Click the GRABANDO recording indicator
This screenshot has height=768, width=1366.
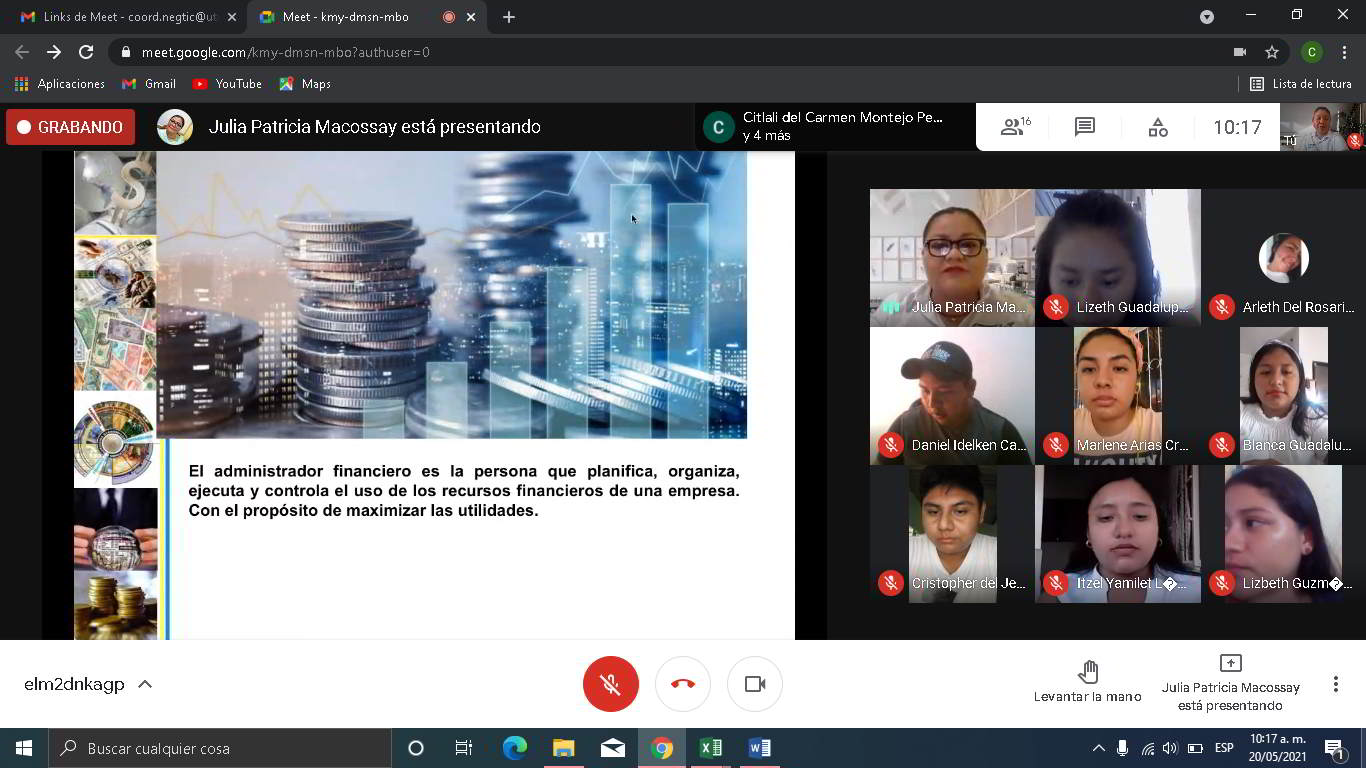pos(70,127)
